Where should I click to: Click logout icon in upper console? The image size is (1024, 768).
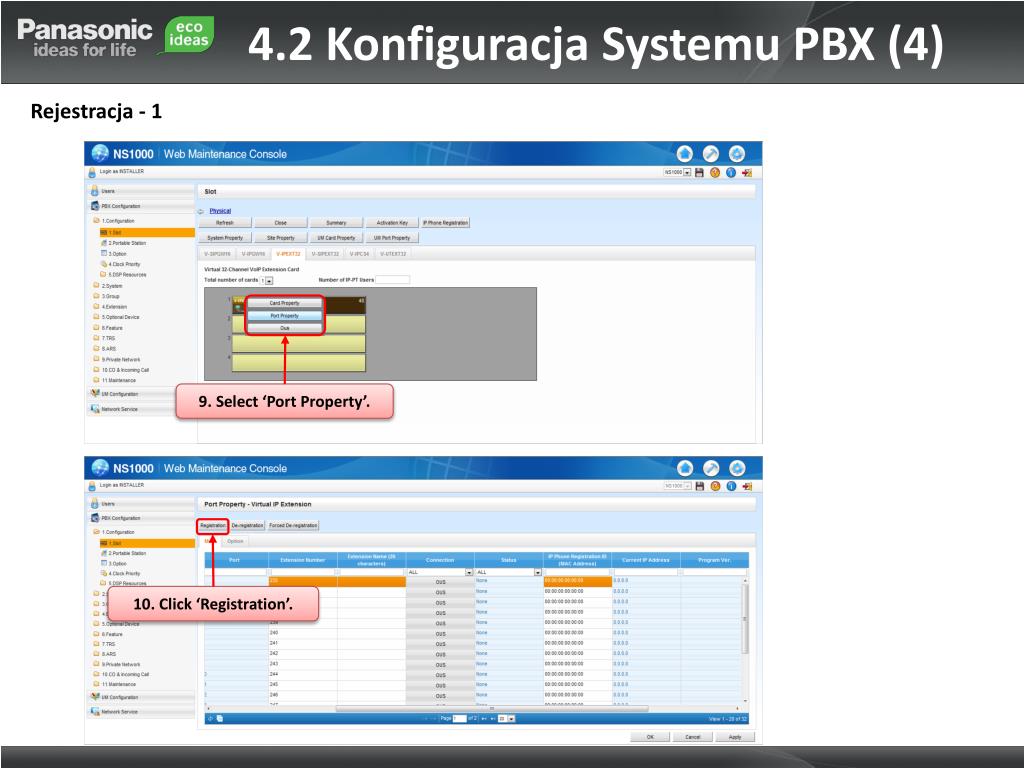coord(747,172)
